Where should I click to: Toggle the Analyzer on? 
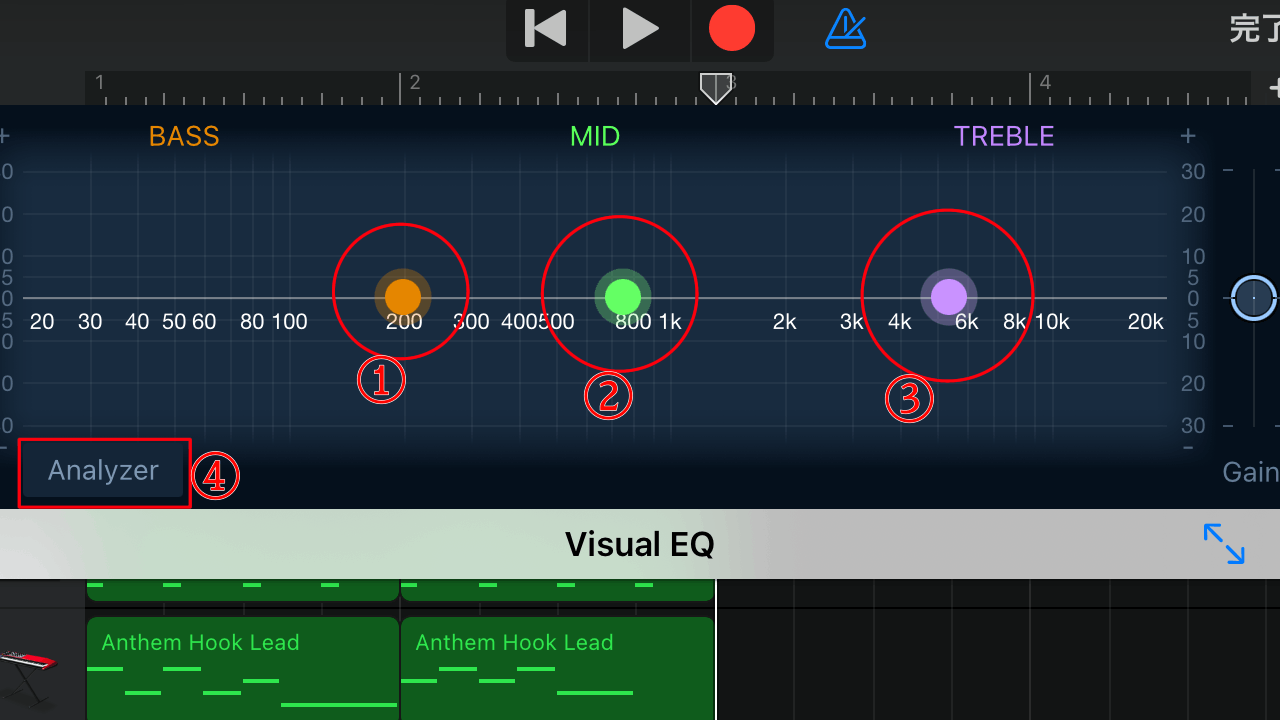click(103, 470)
